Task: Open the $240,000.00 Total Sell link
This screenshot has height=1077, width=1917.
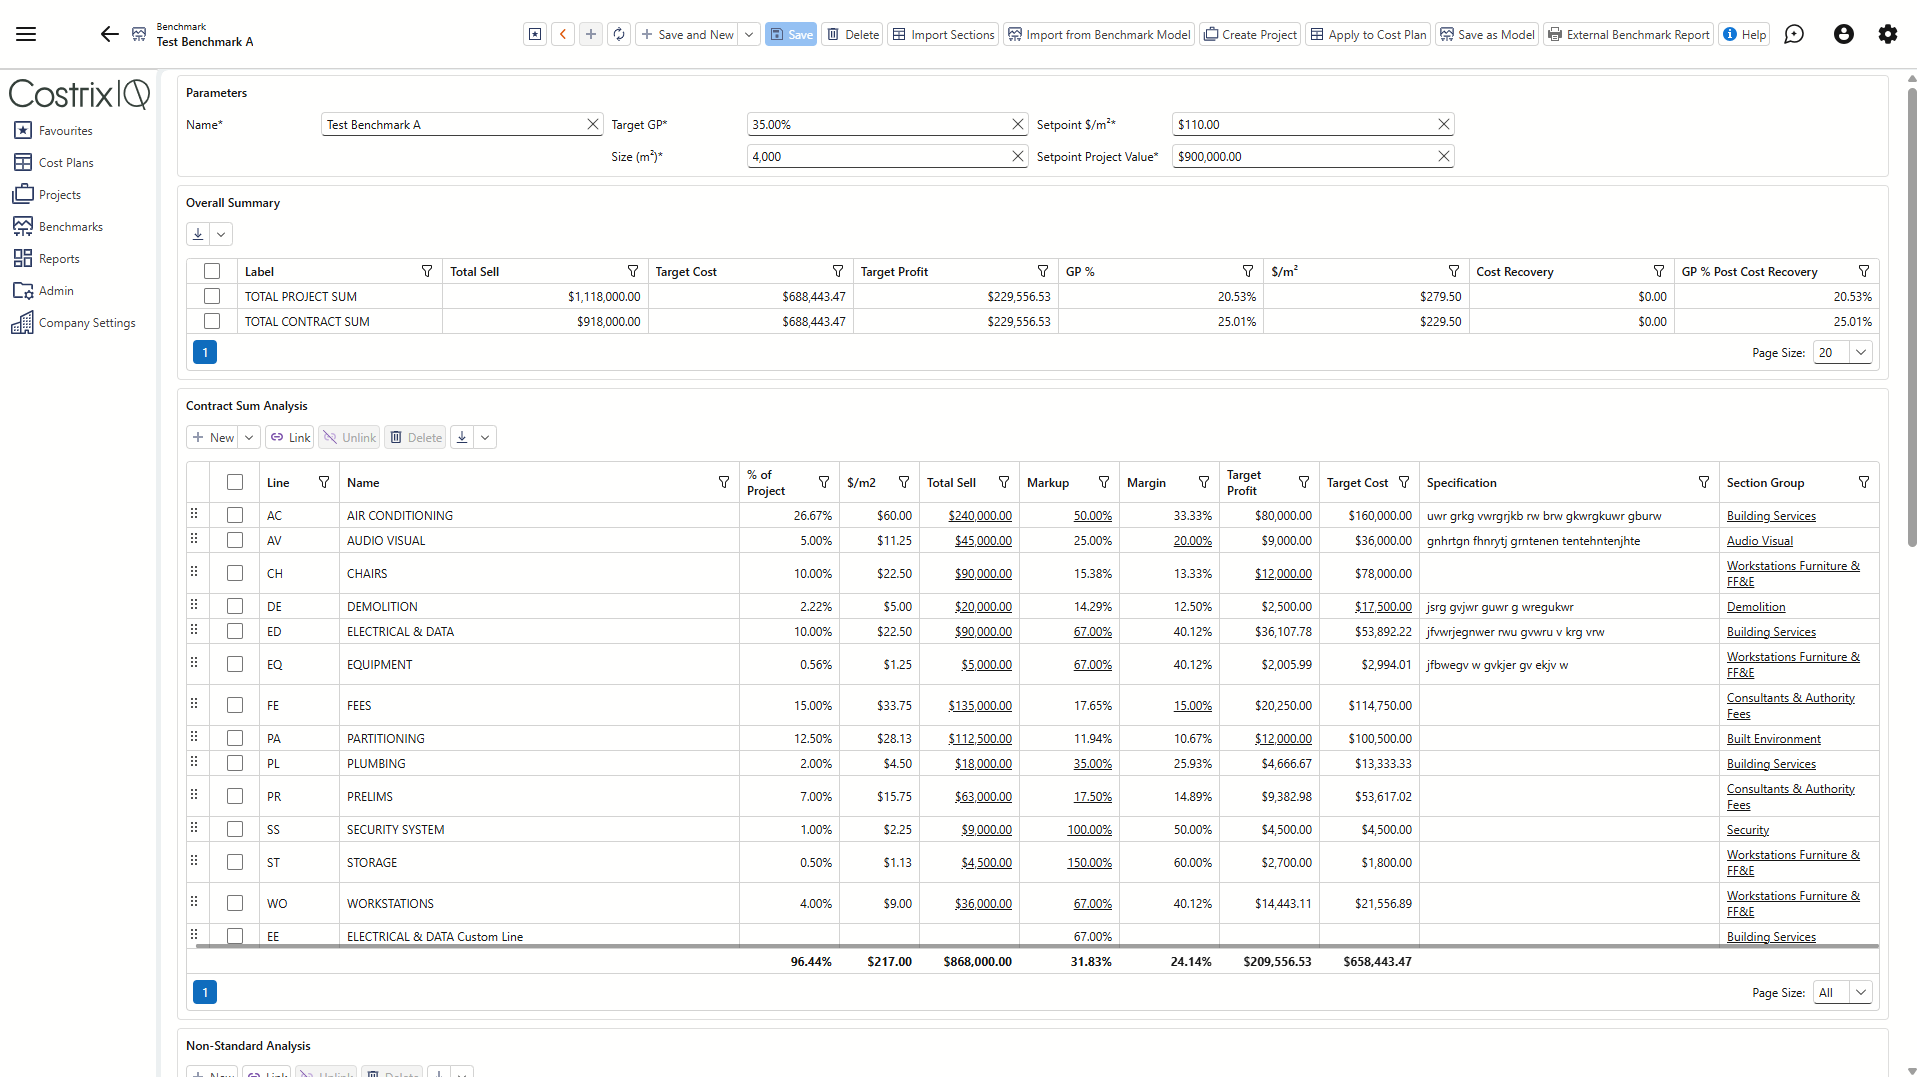Action: [980, 516]
